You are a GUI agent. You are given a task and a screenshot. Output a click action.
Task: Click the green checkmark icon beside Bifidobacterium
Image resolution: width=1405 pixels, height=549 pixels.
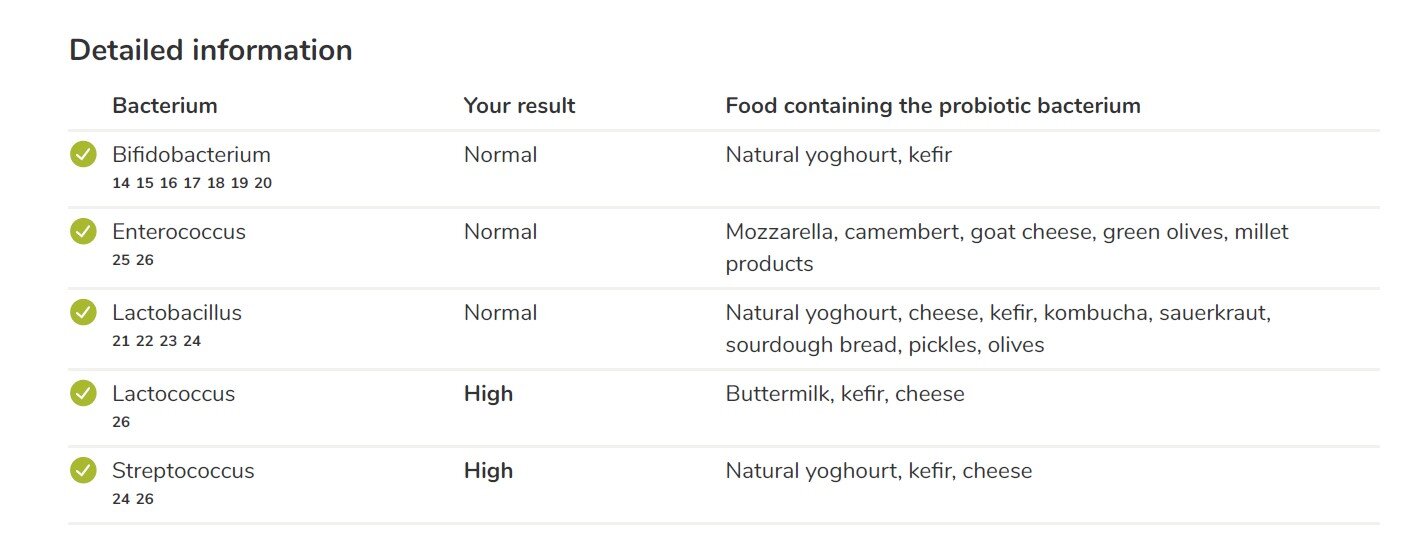coord(83,155)
